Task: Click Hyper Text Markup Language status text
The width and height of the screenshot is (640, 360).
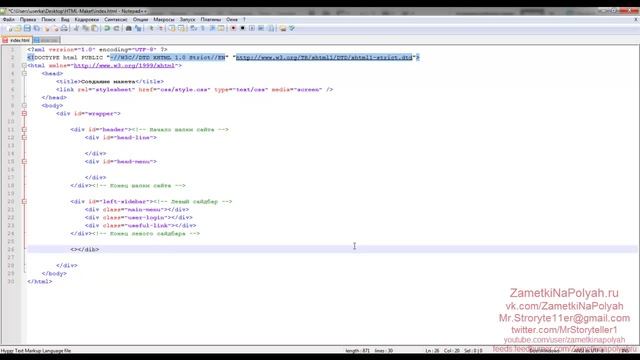Action: click(36, 351)
